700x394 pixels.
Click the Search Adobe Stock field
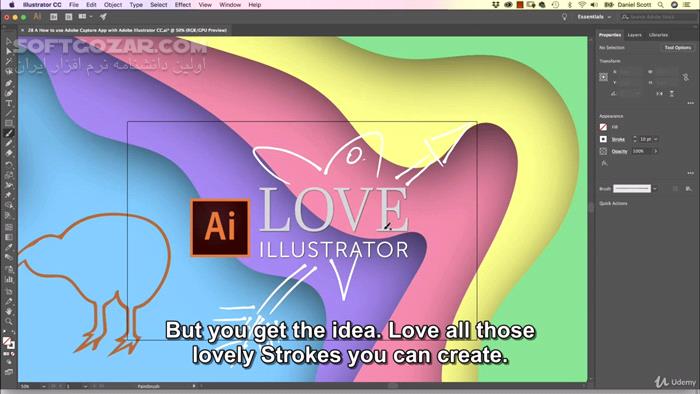657,17
